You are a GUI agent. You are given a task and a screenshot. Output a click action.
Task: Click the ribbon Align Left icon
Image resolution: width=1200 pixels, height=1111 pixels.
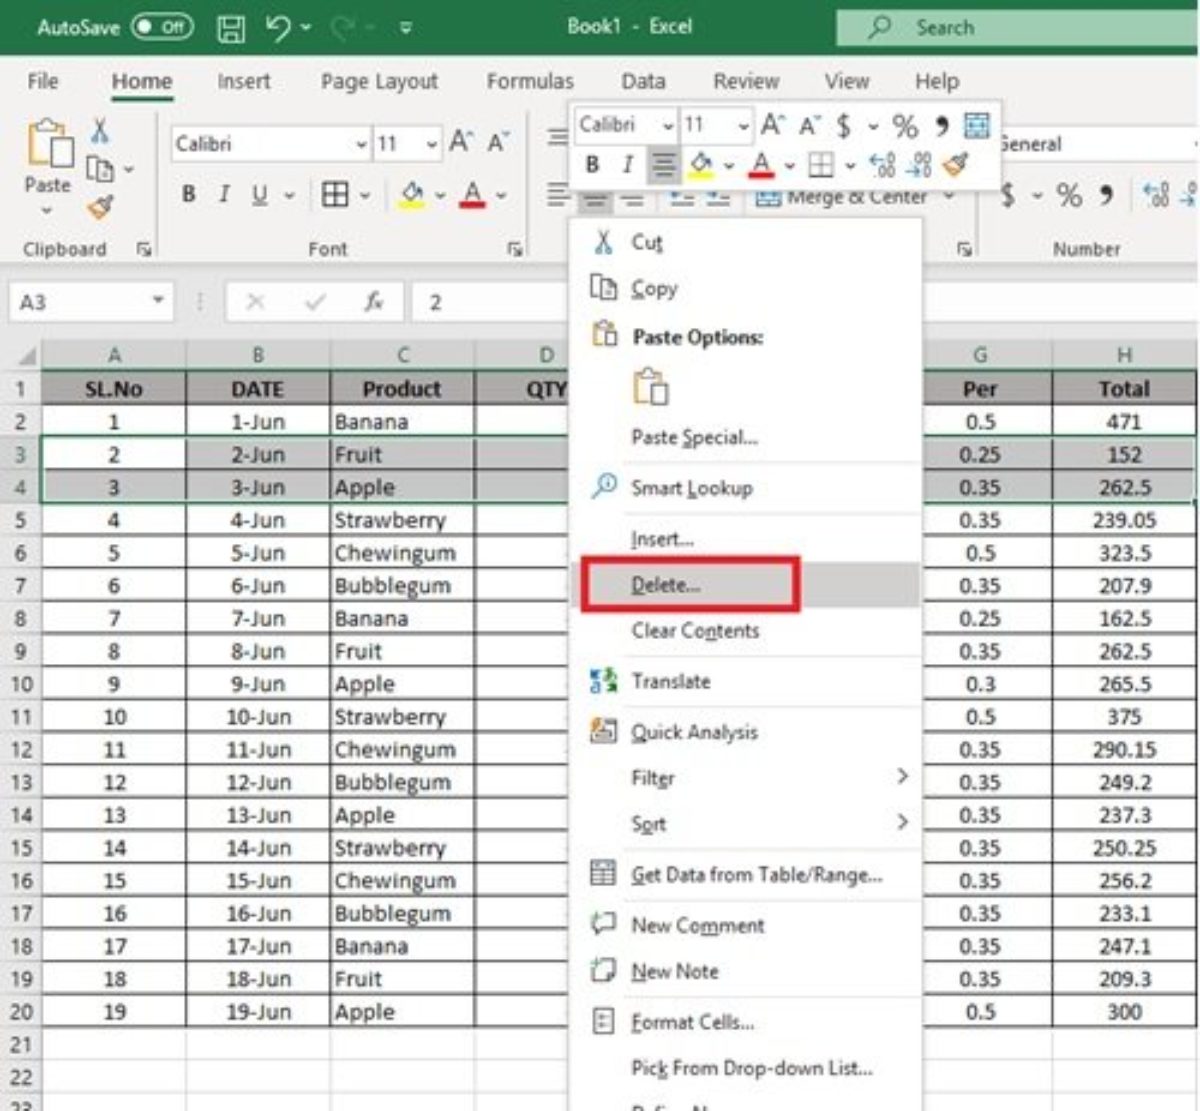coord(558,194)
